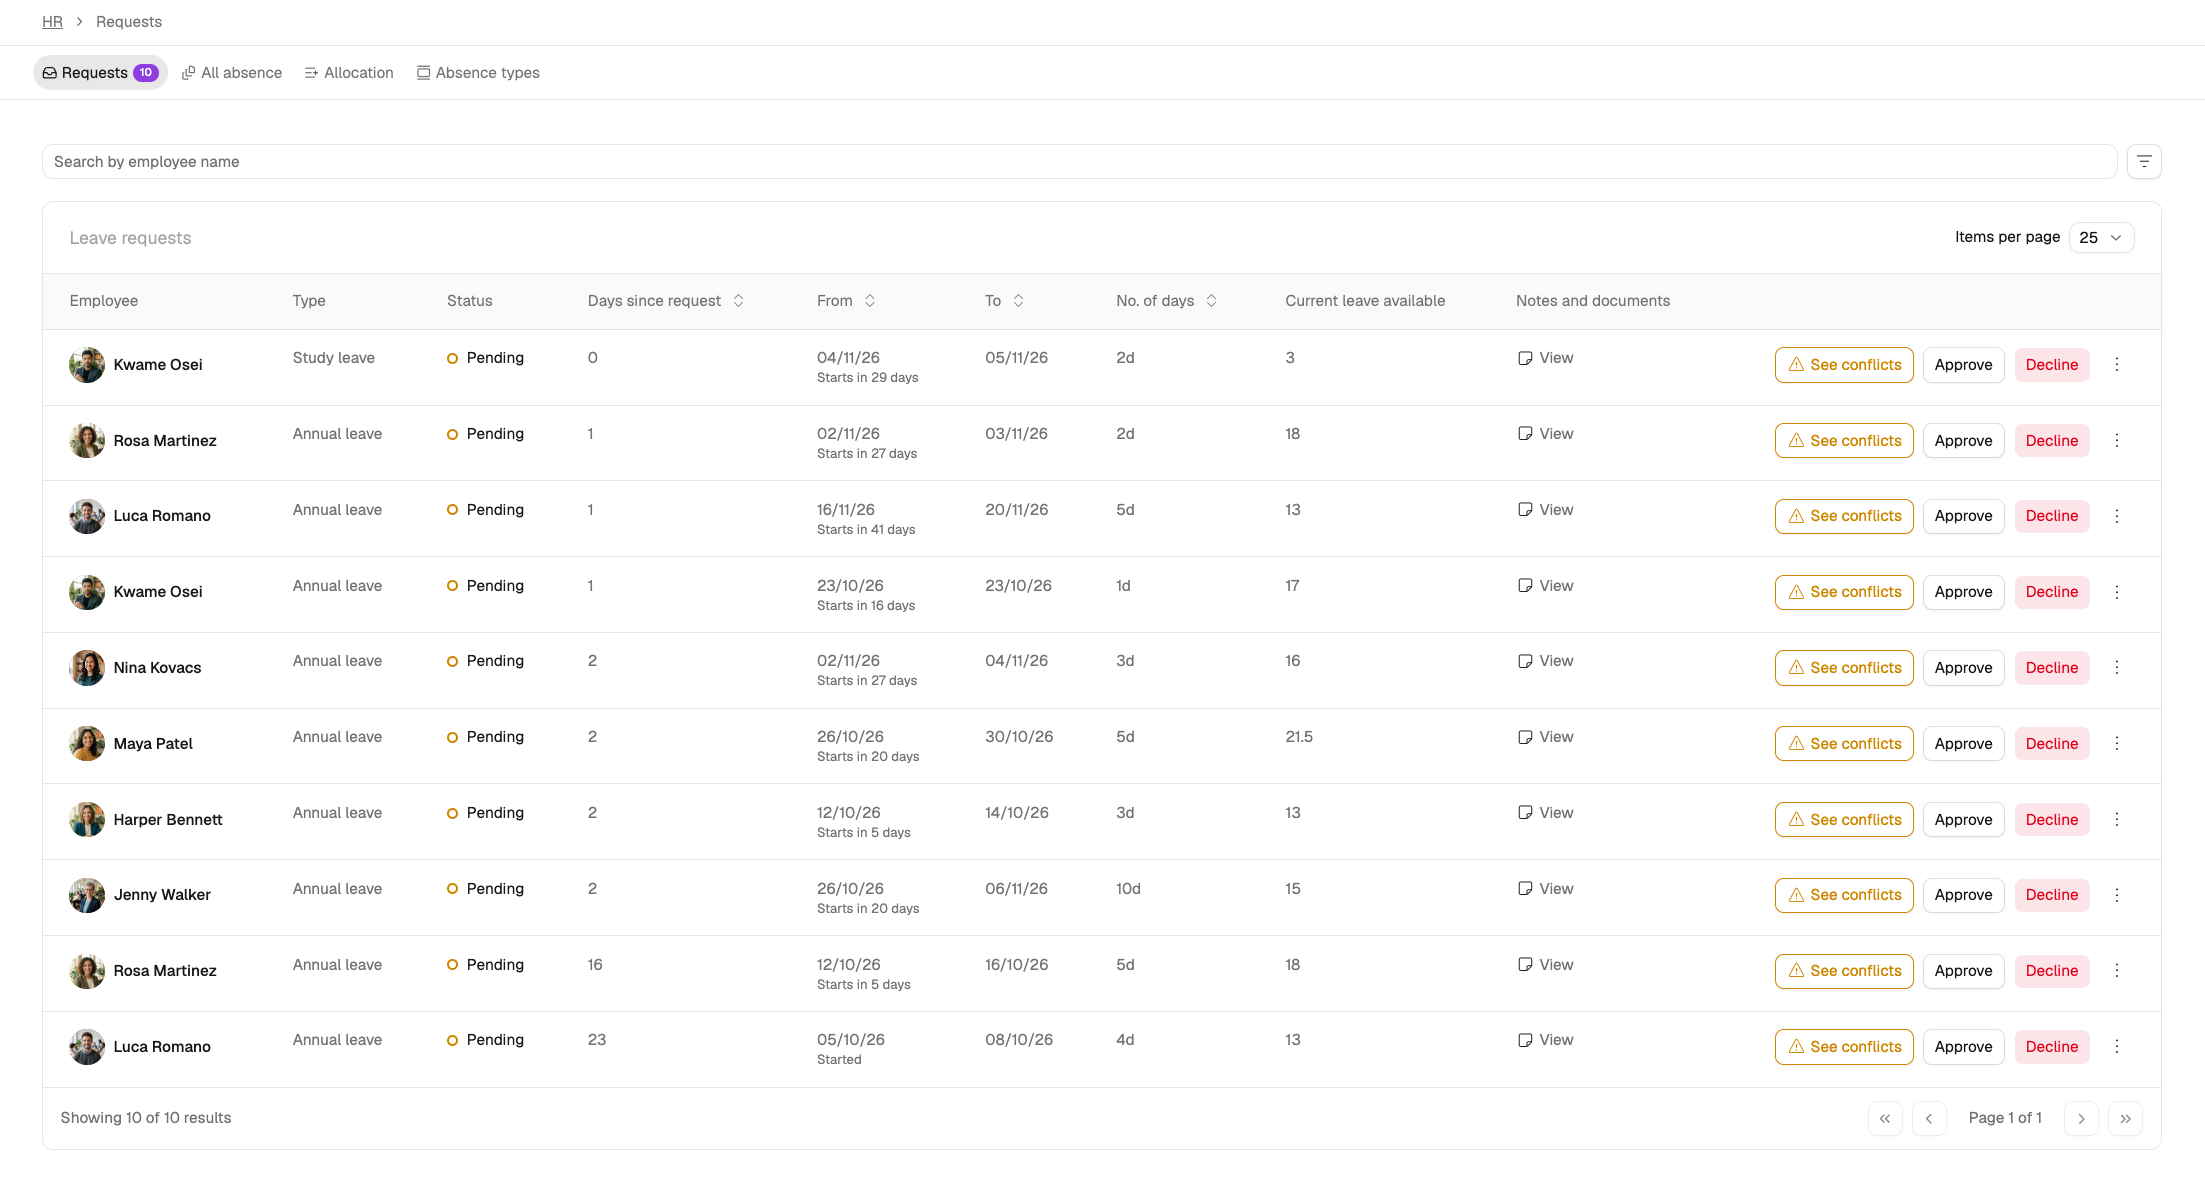Select the 'Study leave' type cell

coord(334,358)
